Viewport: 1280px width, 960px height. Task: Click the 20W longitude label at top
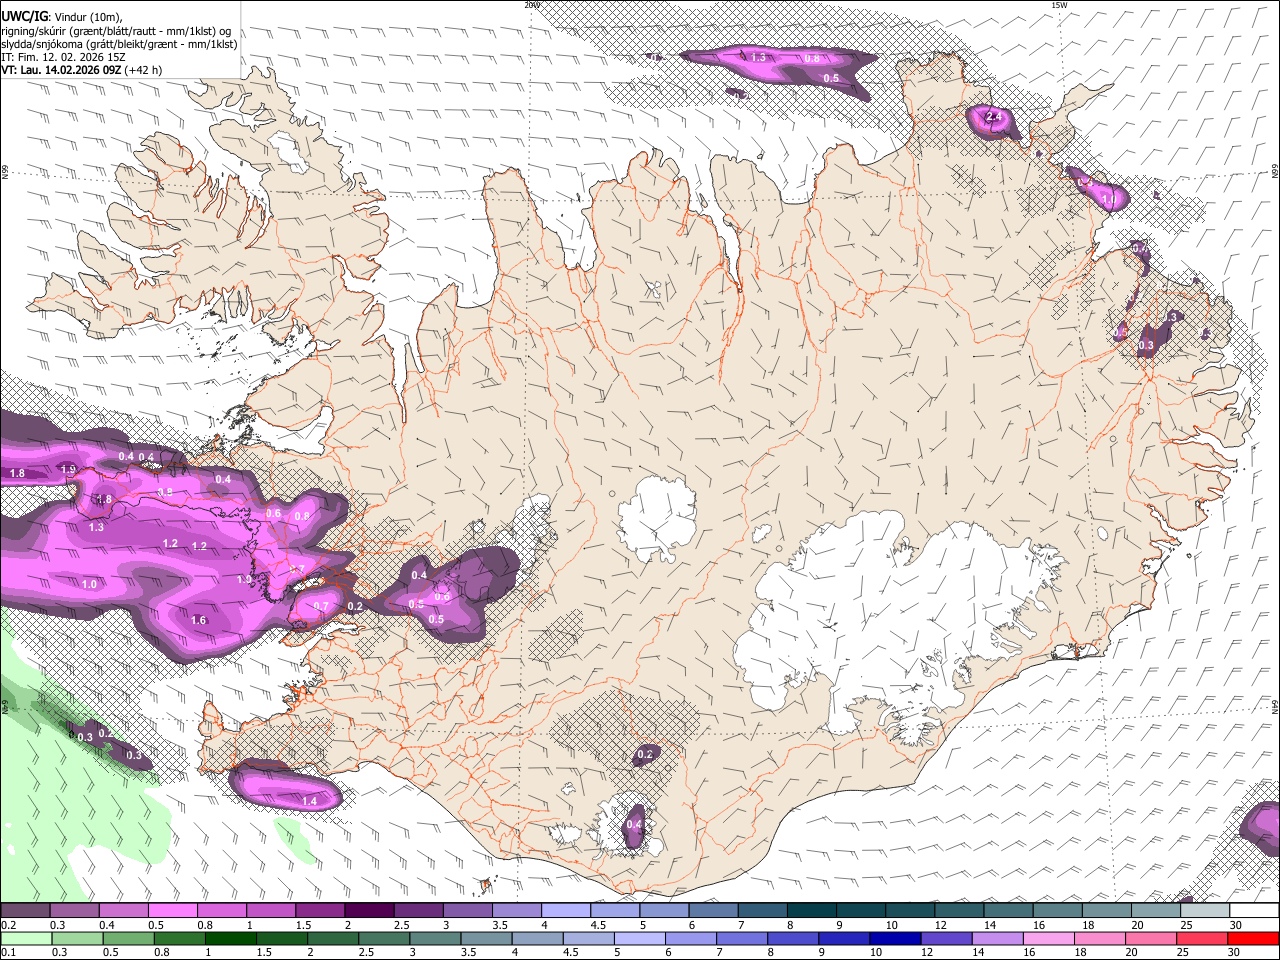coord(531,4)
